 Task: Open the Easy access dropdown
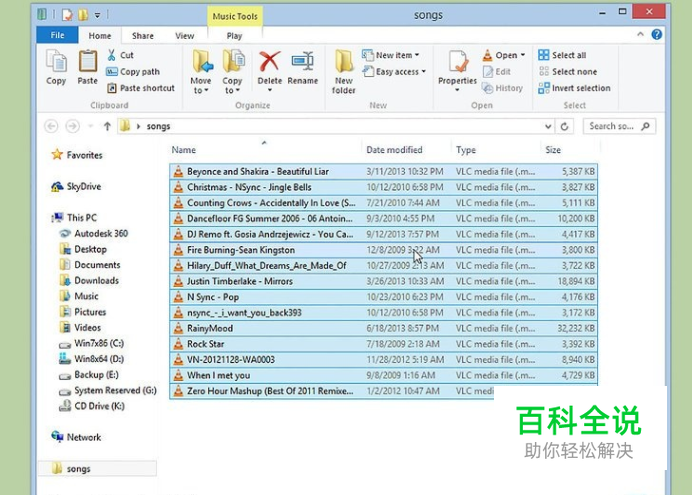[394, 71]
